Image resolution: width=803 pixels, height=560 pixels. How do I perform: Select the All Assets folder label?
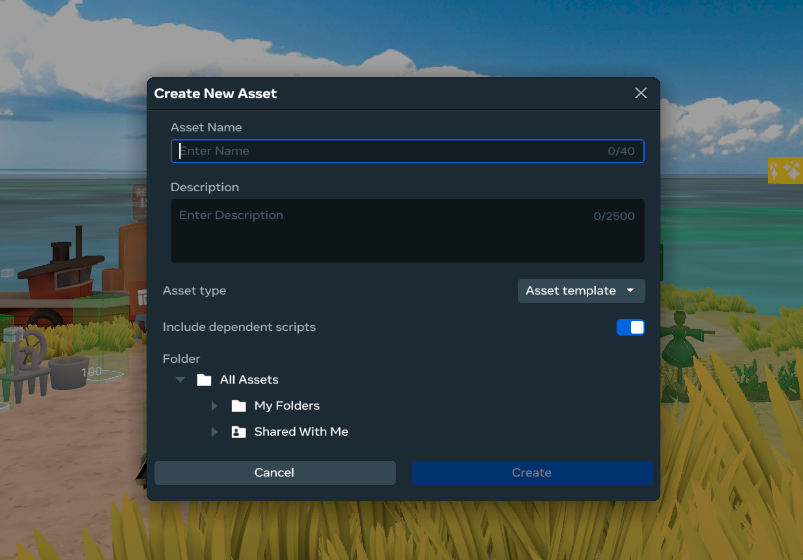coord(249,380)
